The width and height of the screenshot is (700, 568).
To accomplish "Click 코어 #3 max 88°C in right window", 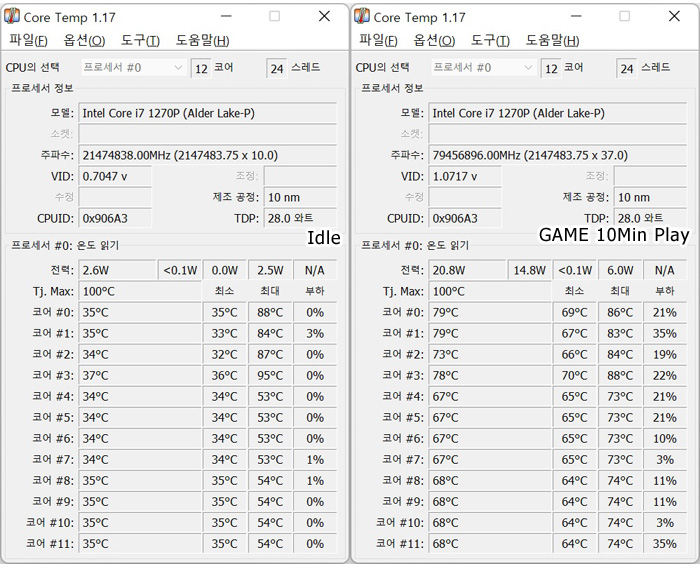I will click(620, 376).
